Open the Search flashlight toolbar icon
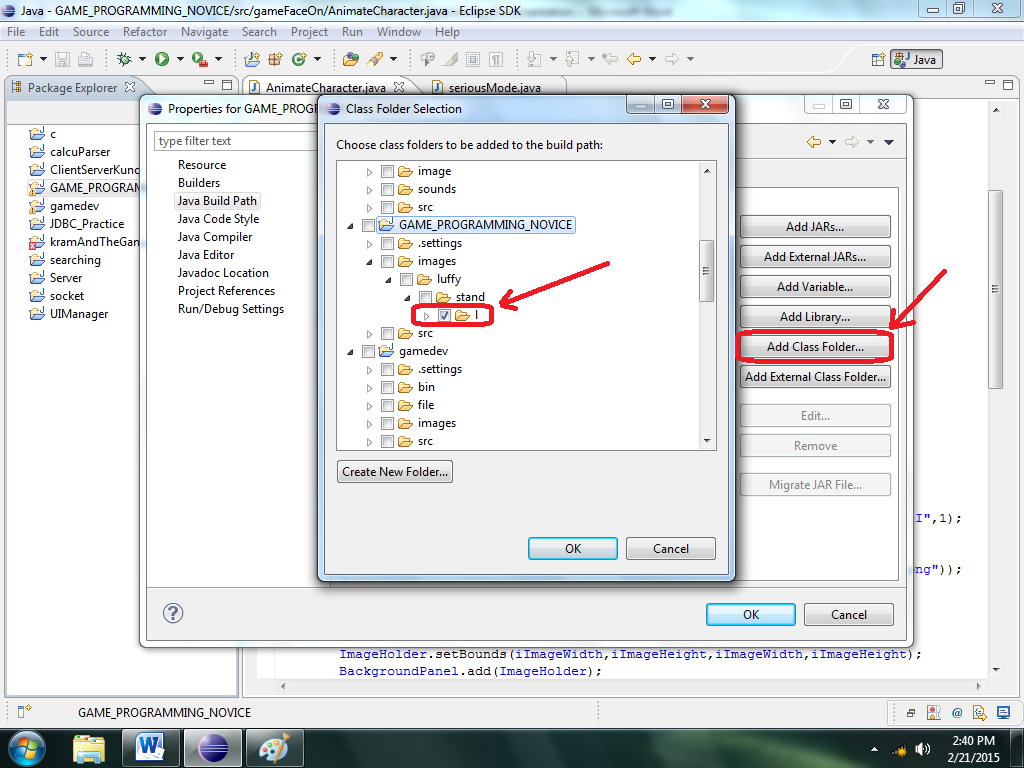 click(x=374, y=58)
